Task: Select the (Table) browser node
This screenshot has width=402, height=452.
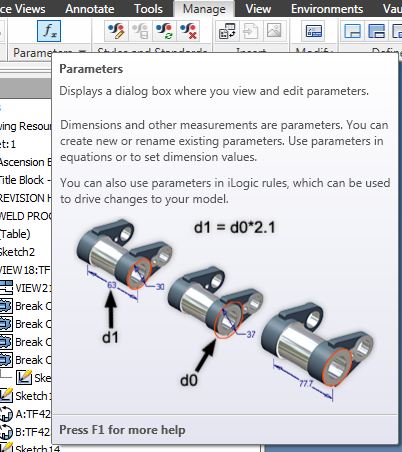Action: (15, 234)
